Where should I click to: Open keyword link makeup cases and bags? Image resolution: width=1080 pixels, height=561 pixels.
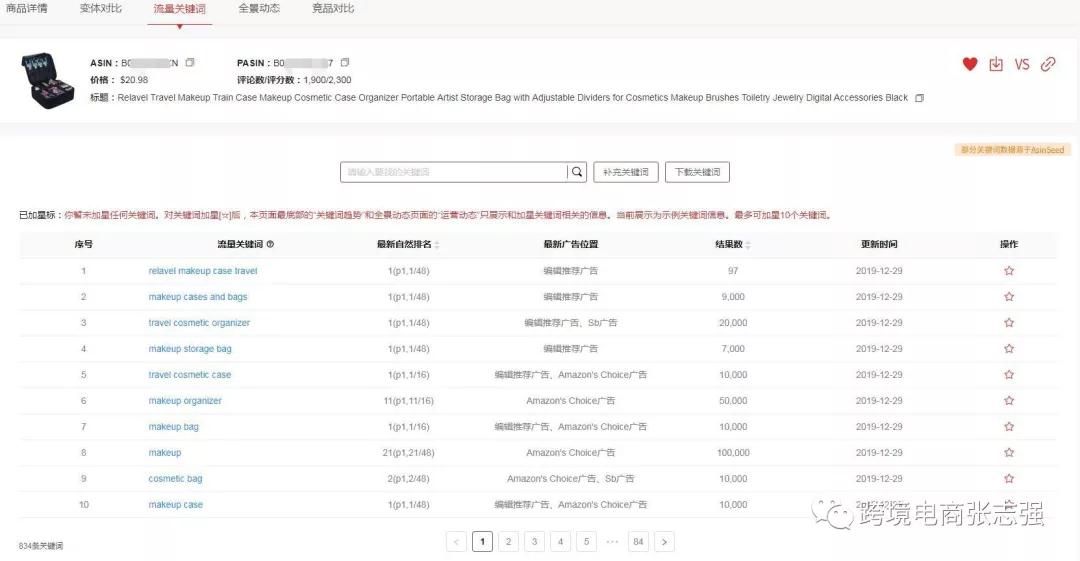pos(198,297)
